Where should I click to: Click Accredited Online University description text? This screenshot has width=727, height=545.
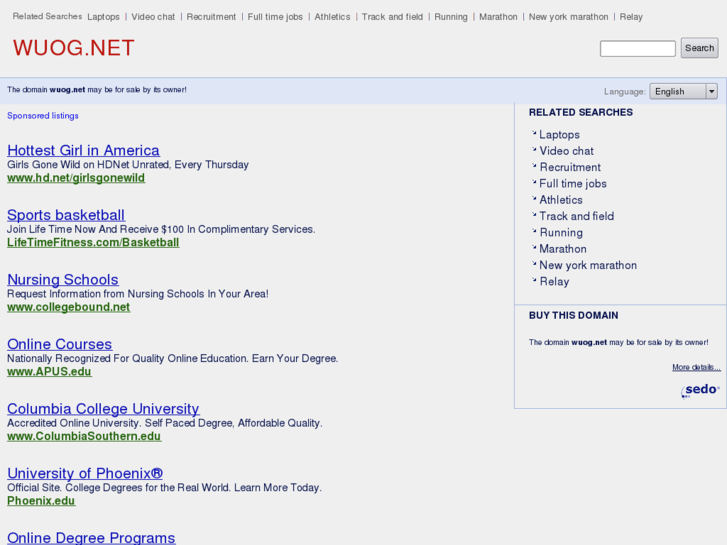pyautogui.click(x=165, y=423)
